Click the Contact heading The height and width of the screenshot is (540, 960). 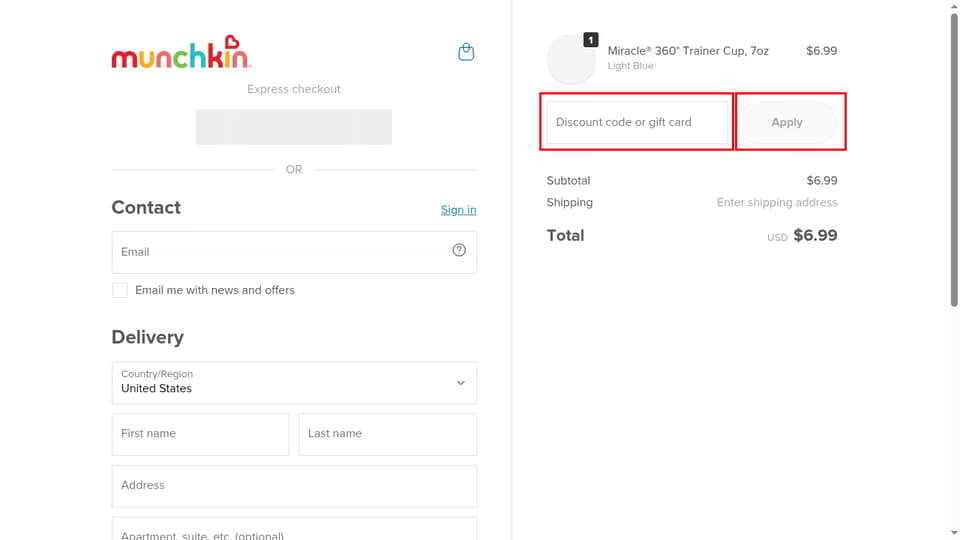(146, 208)
